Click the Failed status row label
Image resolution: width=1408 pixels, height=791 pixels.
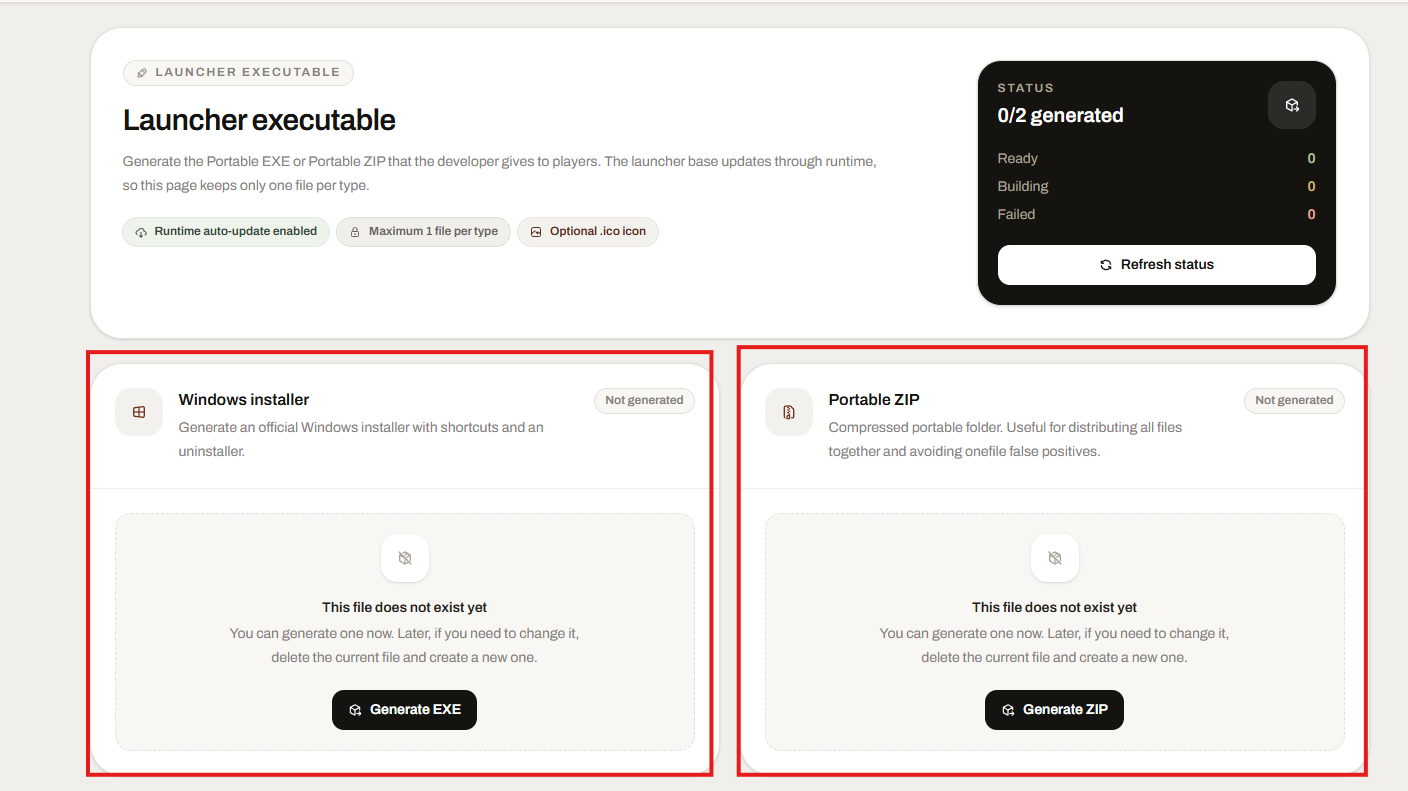click(x=1016, y=214)
